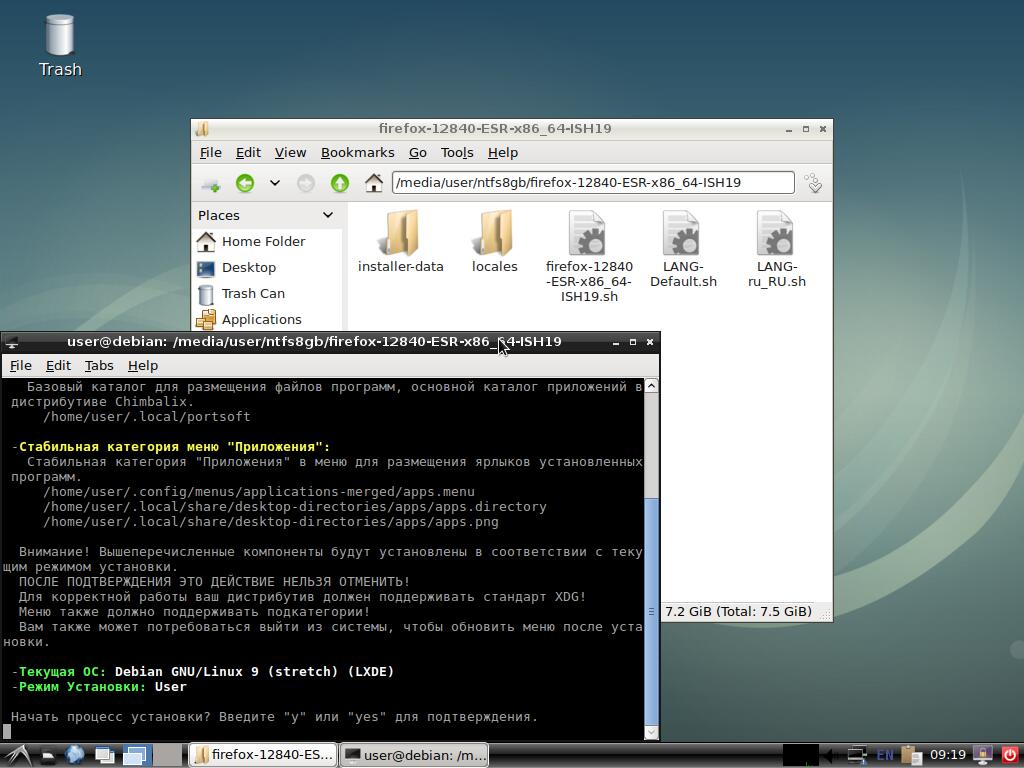The height and width of the screenshot is (768, 1024).
Task: Open the navigation history dropdown arrow
Action: point(274,183)
